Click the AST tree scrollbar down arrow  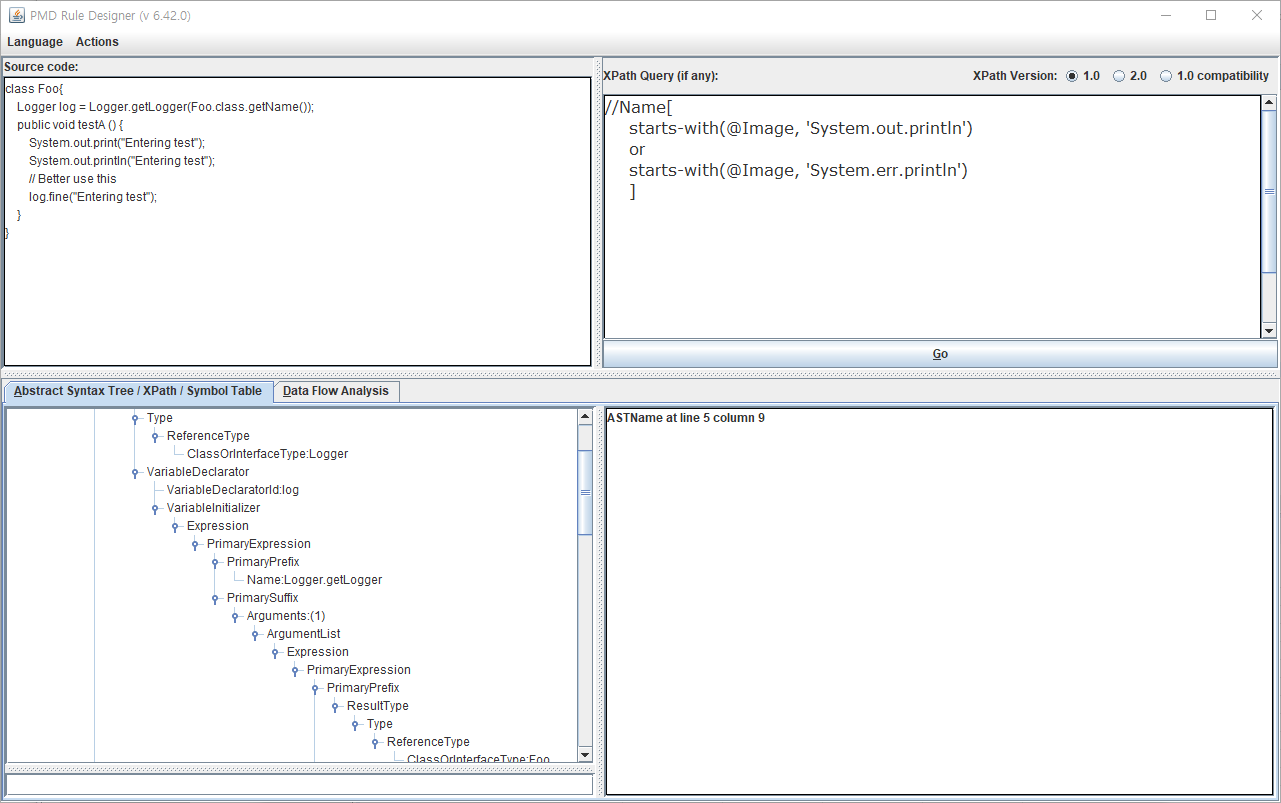(x=585, y=755)
